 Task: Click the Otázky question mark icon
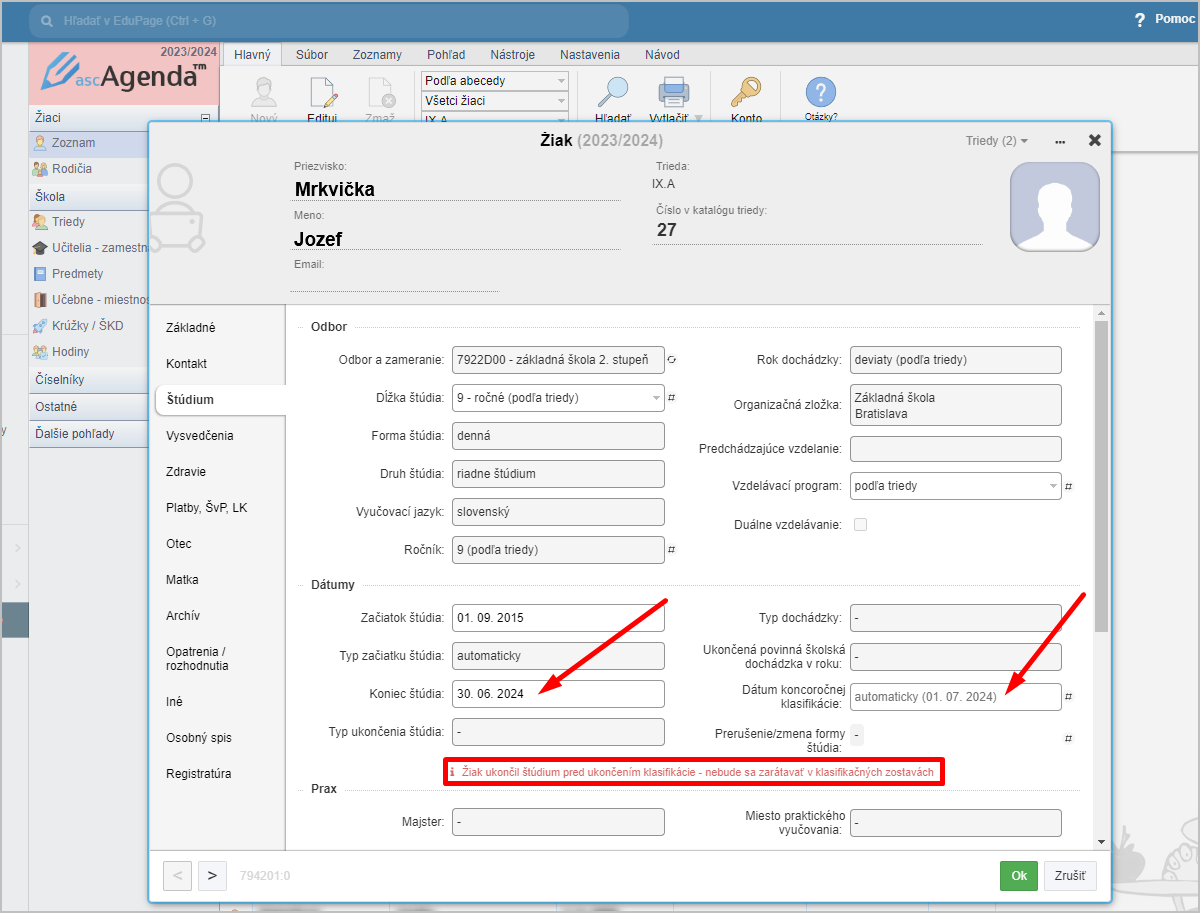pyautogui.click(x=820, y=93)
